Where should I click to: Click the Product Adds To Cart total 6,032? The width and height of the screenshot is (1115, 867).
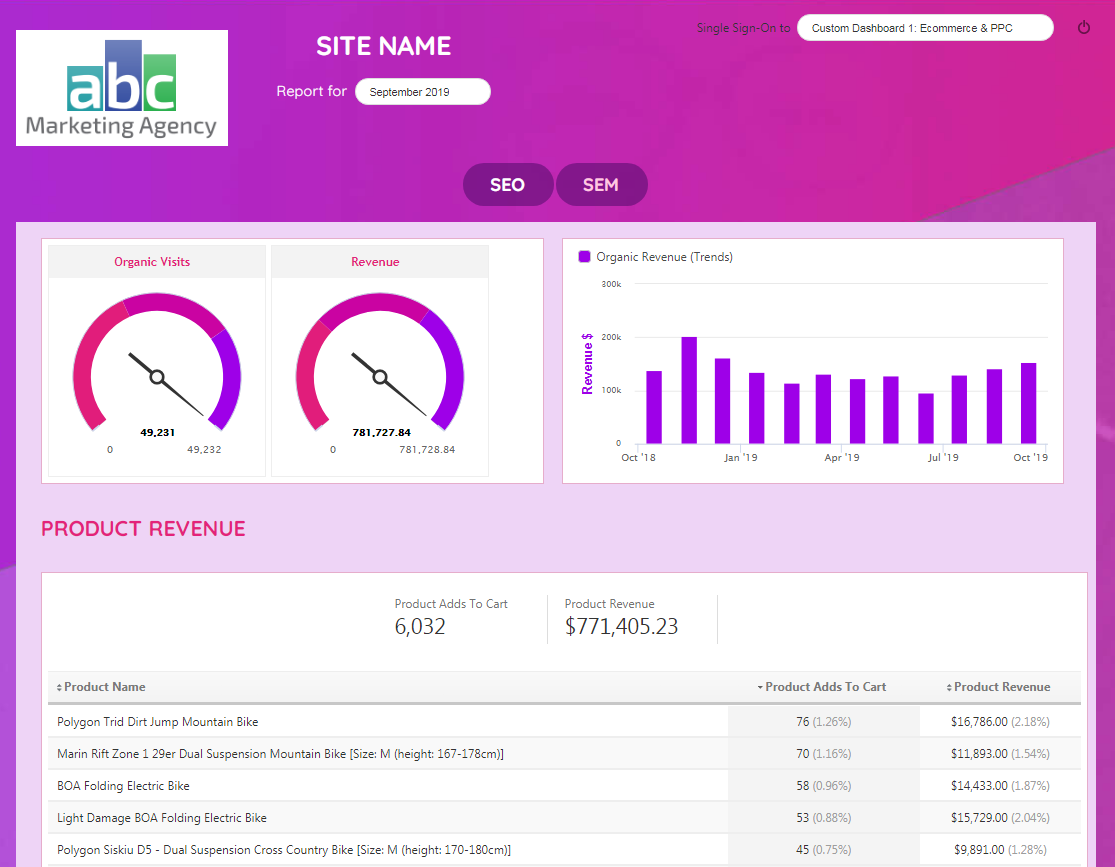tap(420, 627)
